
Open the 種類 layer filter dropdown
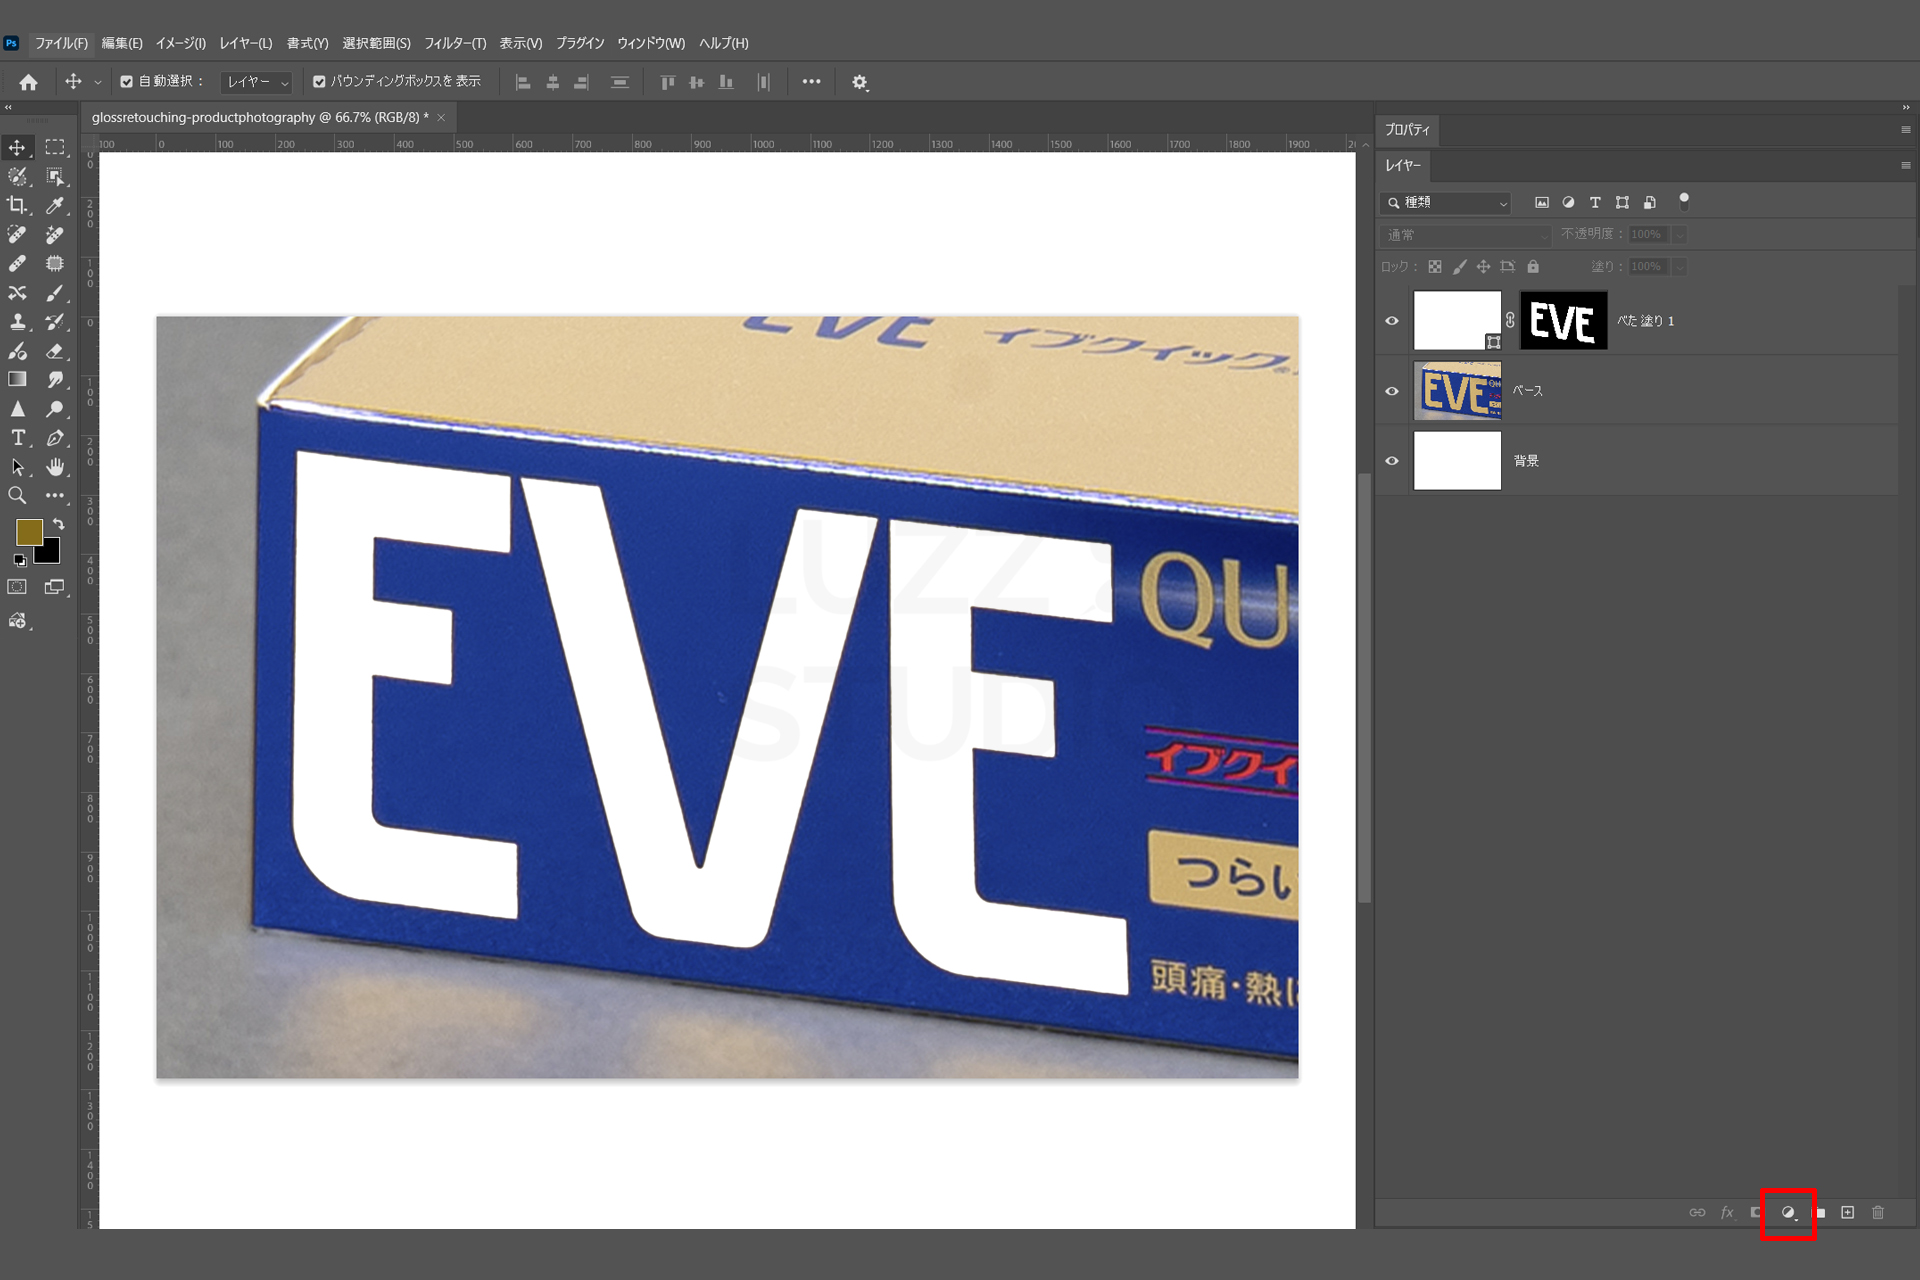(1447, 203)
